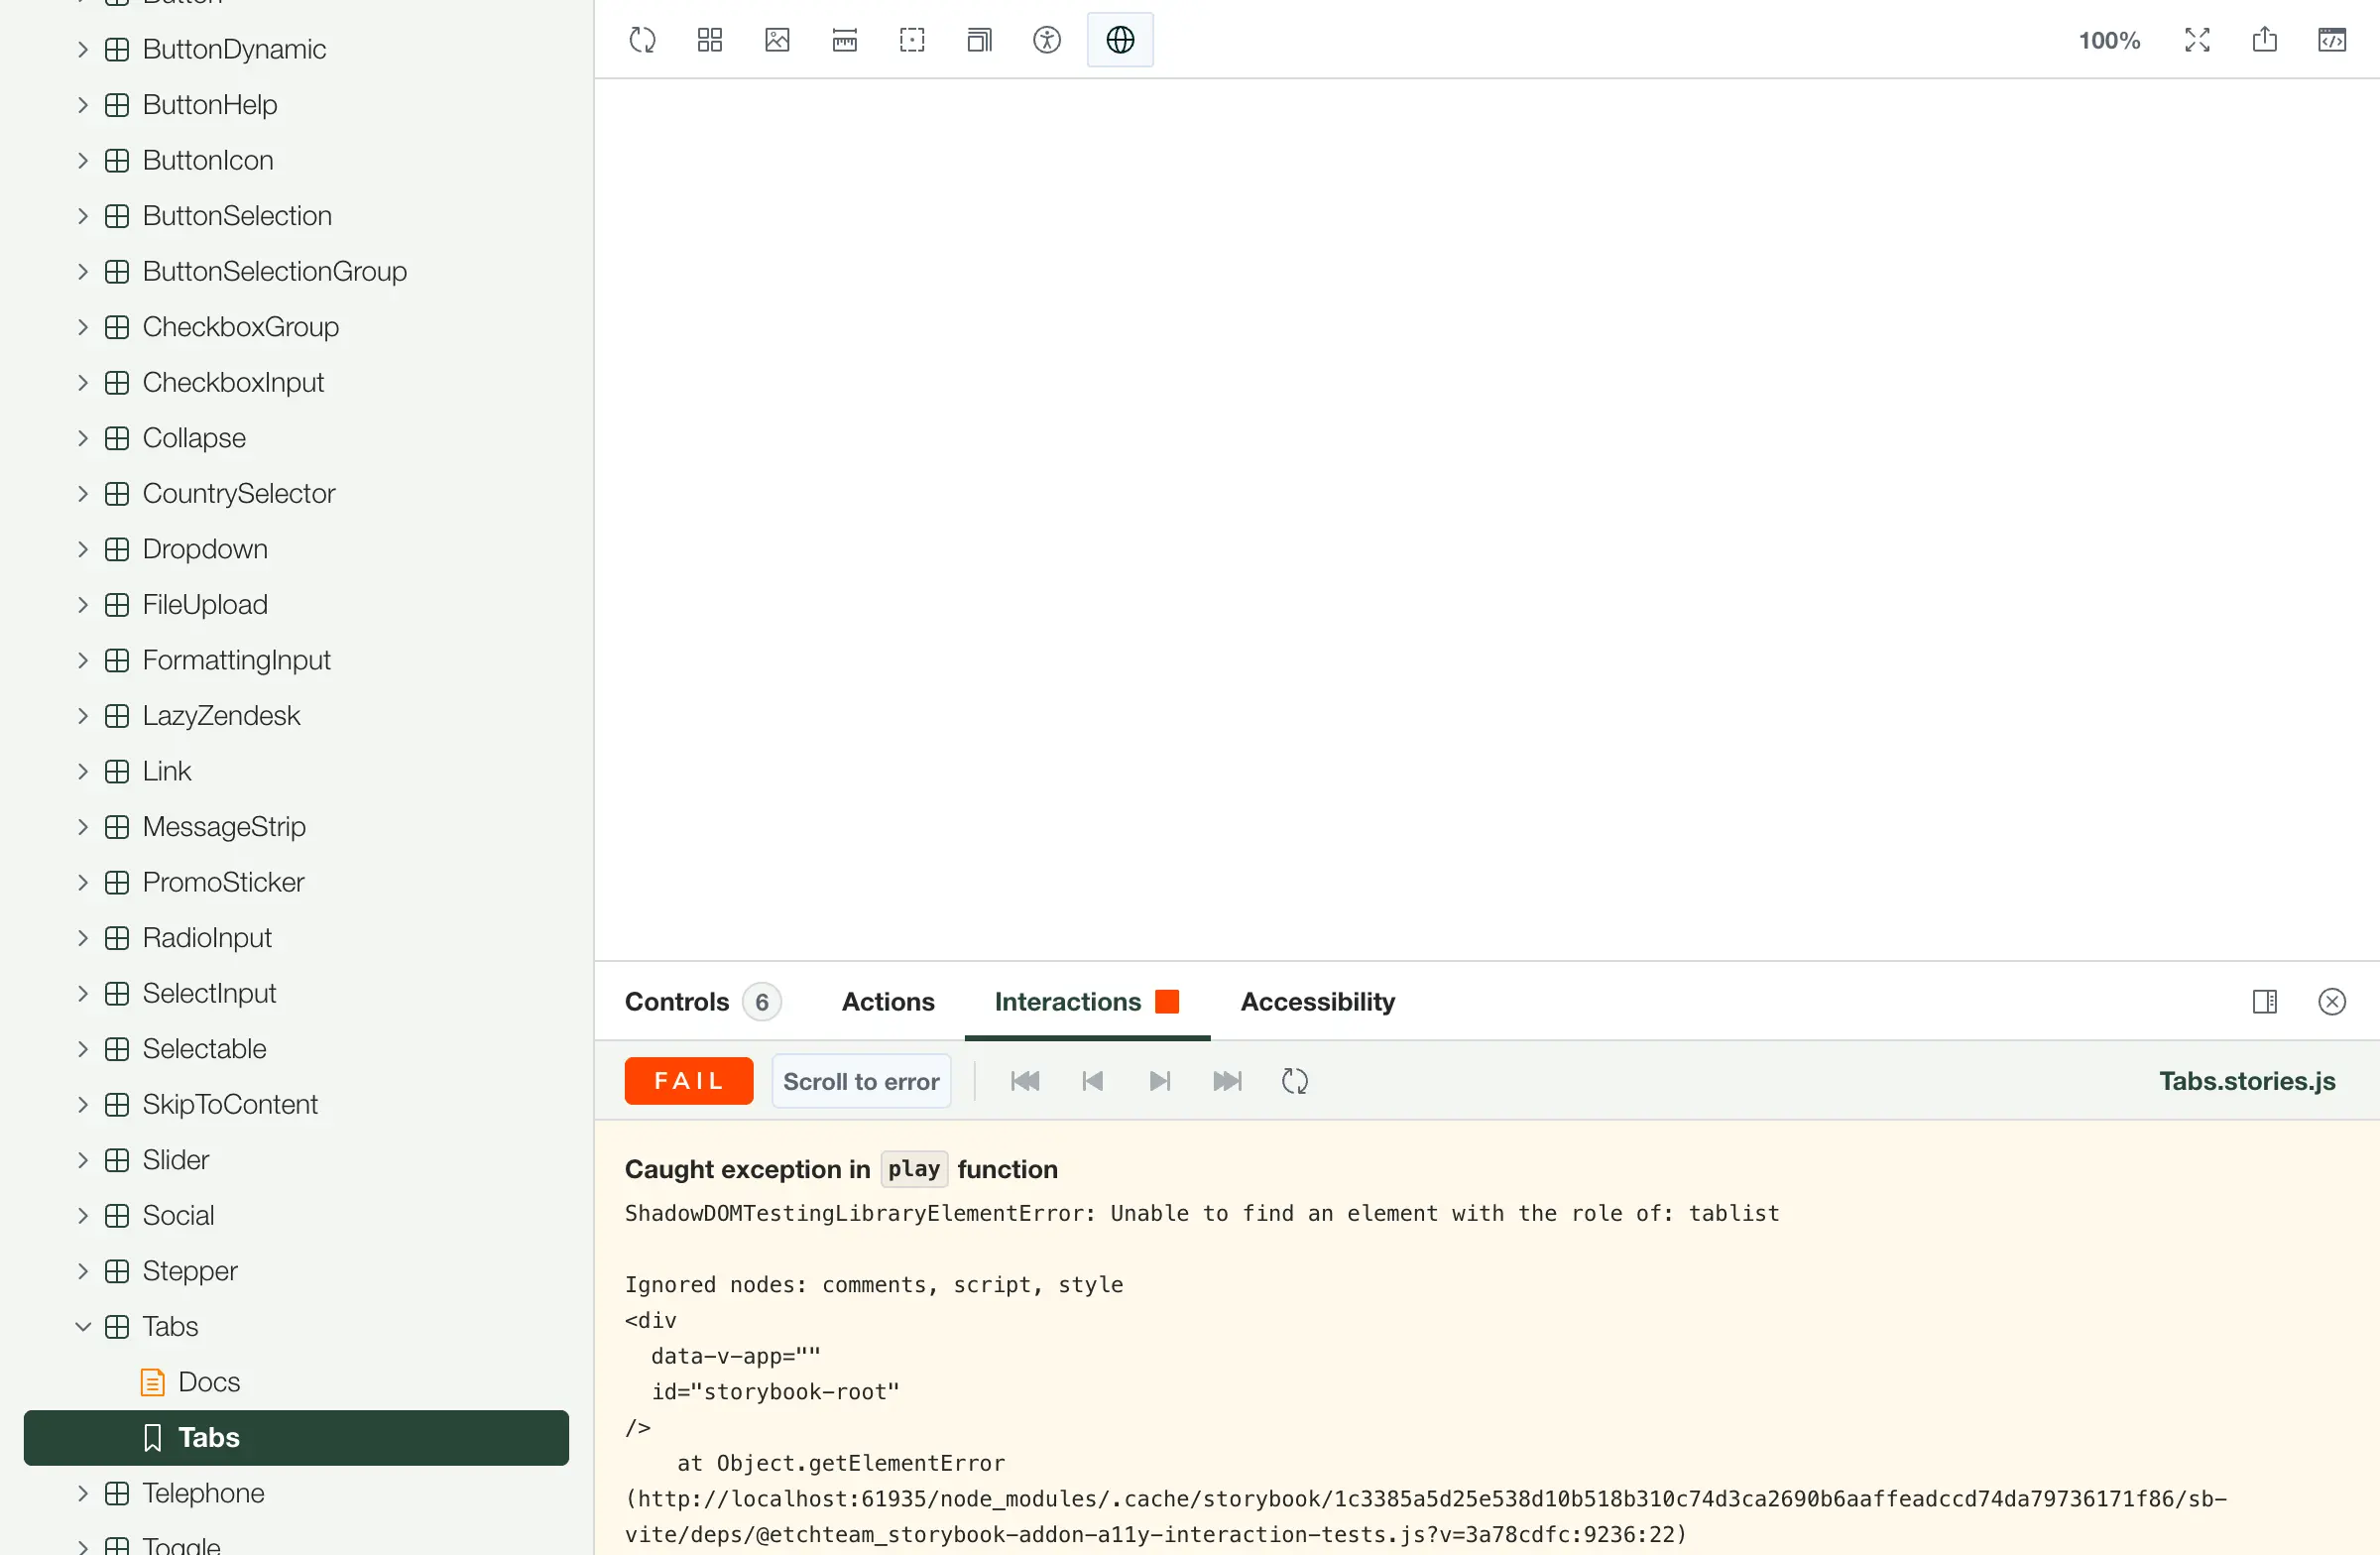Expand ButtonIcon chevron

coord(83,160)
